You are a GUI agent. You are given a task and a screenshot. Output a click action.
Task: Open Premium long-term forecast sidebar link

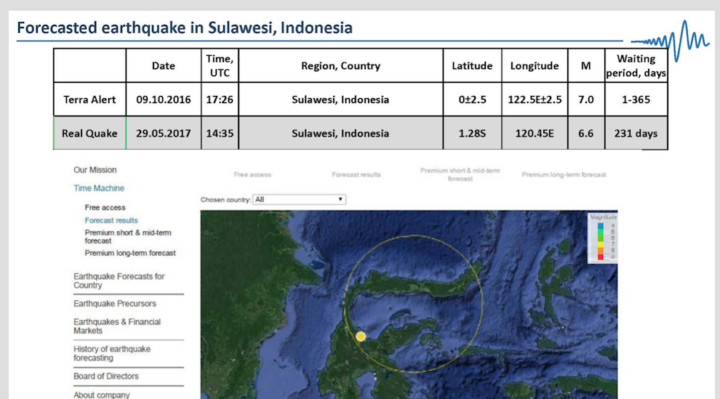(x=130, y=253)
